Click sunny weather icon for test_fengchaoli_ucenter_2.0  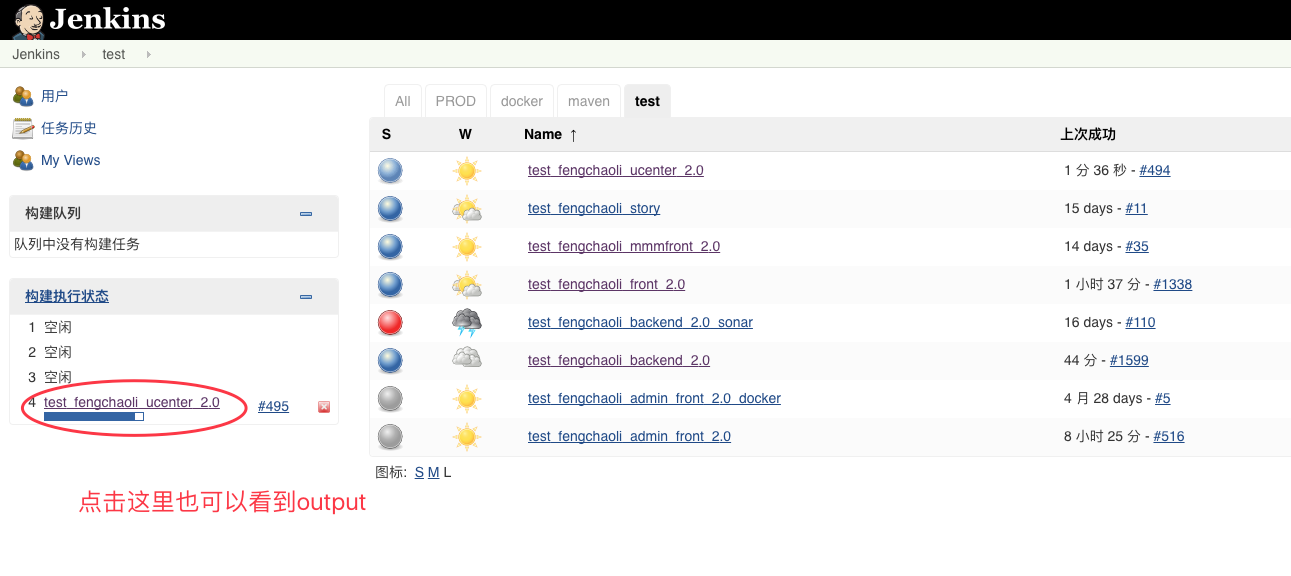[466, 170]
